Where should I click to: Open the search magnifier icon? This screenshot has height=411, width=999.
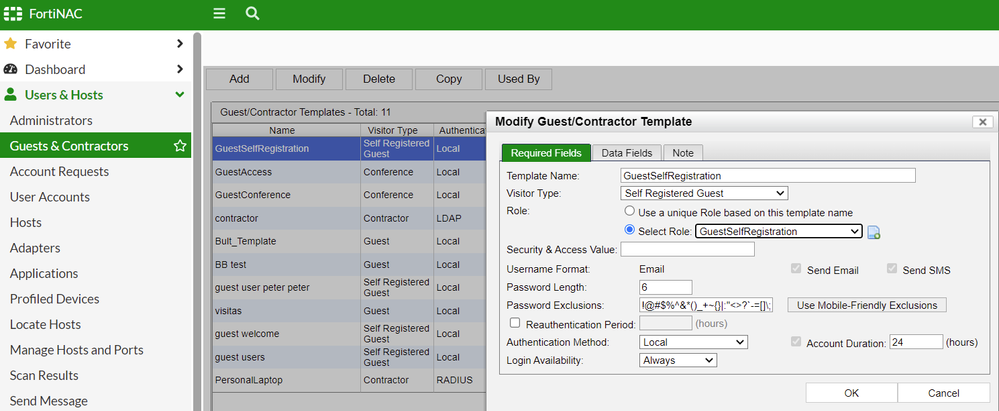tap(252, 14)
